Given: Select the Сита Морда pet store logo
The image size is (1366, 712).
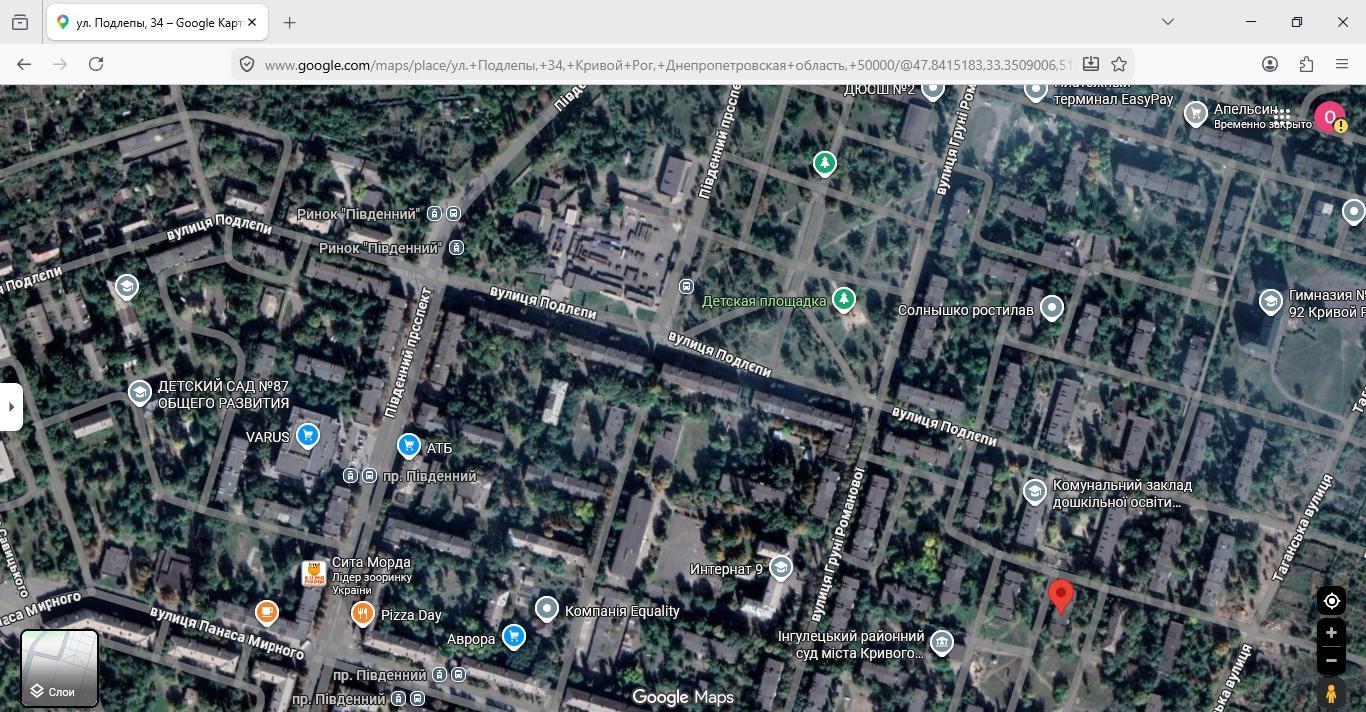Looking at the screenshot, I should tap(313, 574).
